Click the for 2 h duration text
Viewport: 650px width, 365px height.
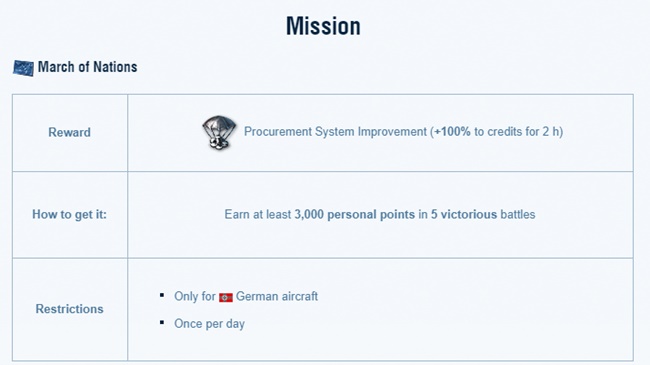click(x=543, y=132)
